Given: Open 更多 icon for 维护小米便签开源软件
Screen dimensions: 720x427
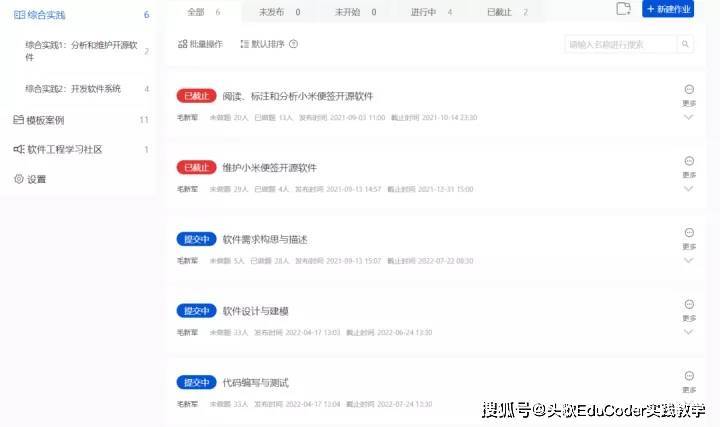Looking at the screenshot, I should point(688,161).
